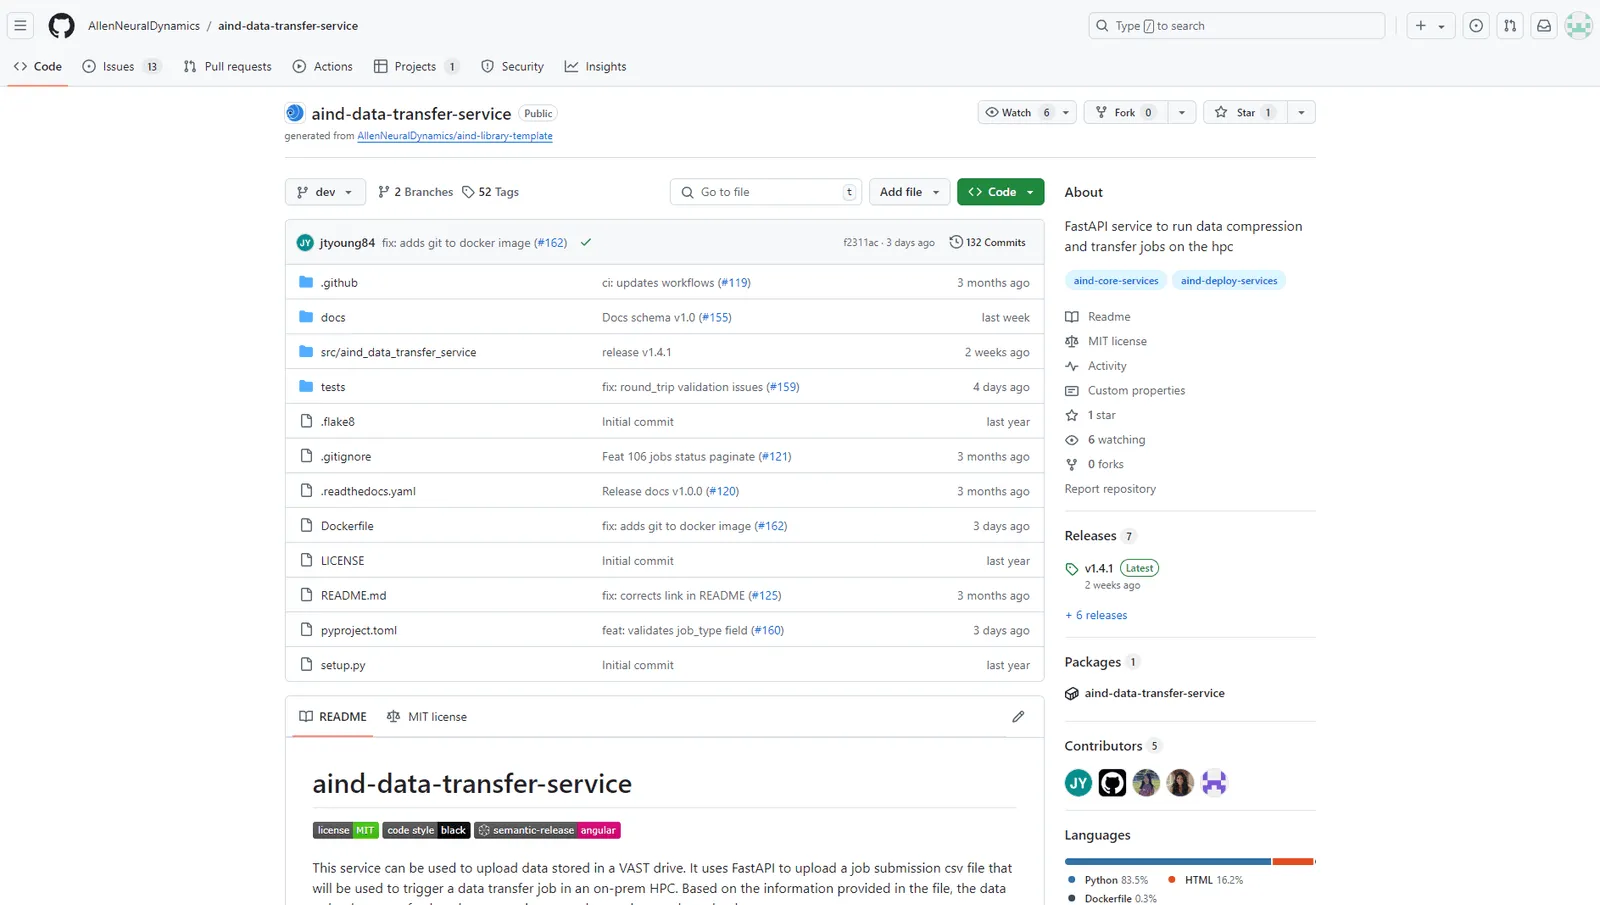The height and width of the screenshot is (905, 1600).
Task: Open the pull requests shortcut icon in header
Action: 1510,26
